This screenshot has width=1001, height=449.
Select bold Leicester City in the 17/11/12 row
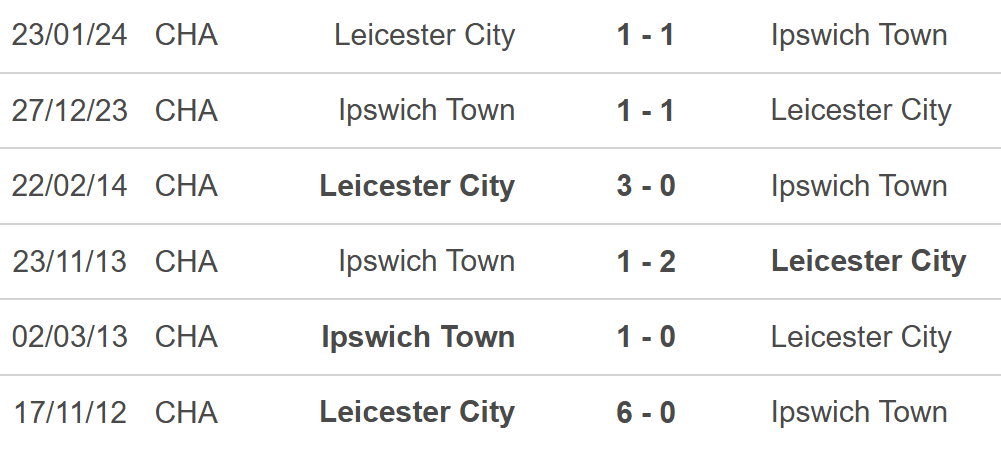(417, 412)
